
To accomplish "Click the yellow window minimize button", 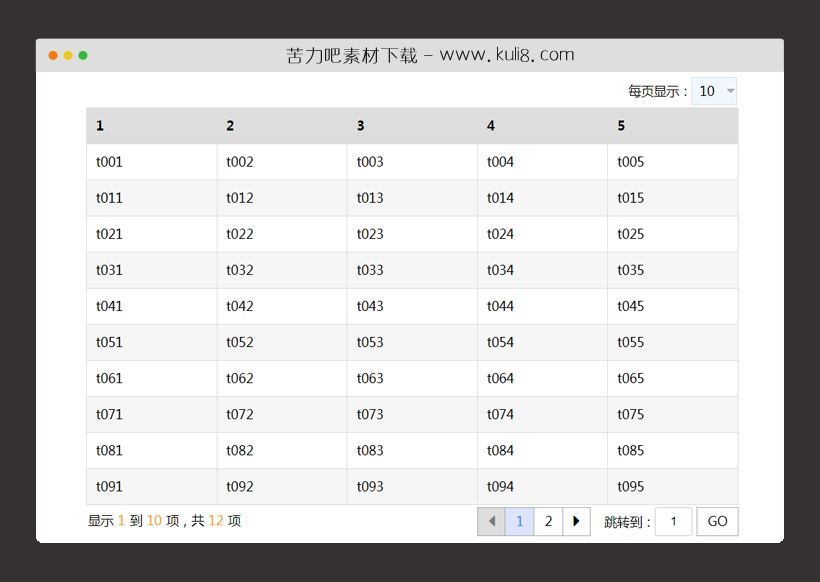I will (x=67, y=57).
